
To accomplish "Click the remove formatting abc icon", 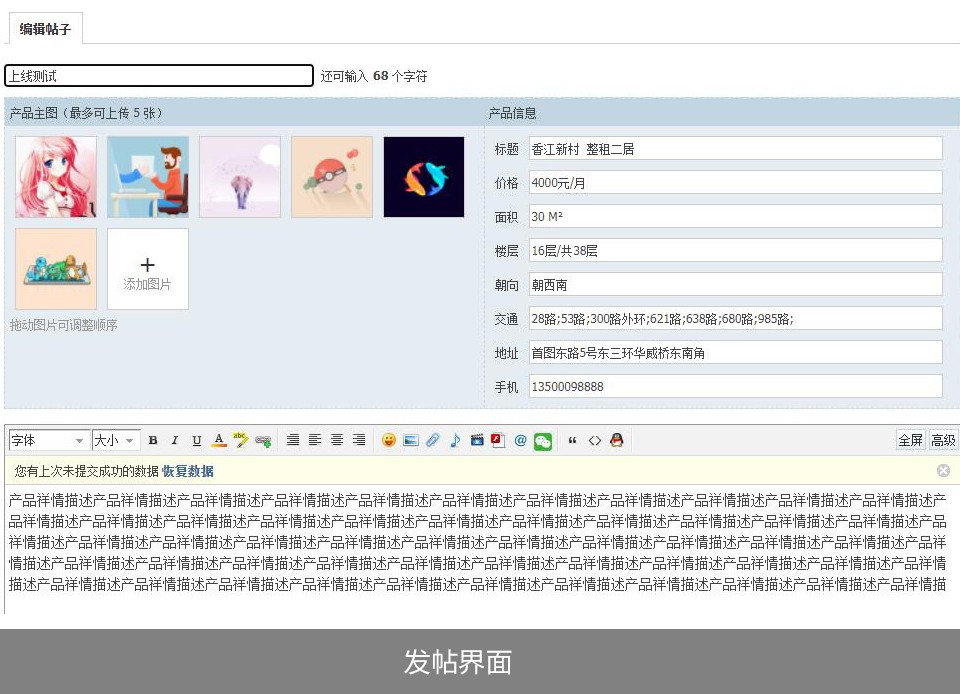I will click(x=241, y=440).
